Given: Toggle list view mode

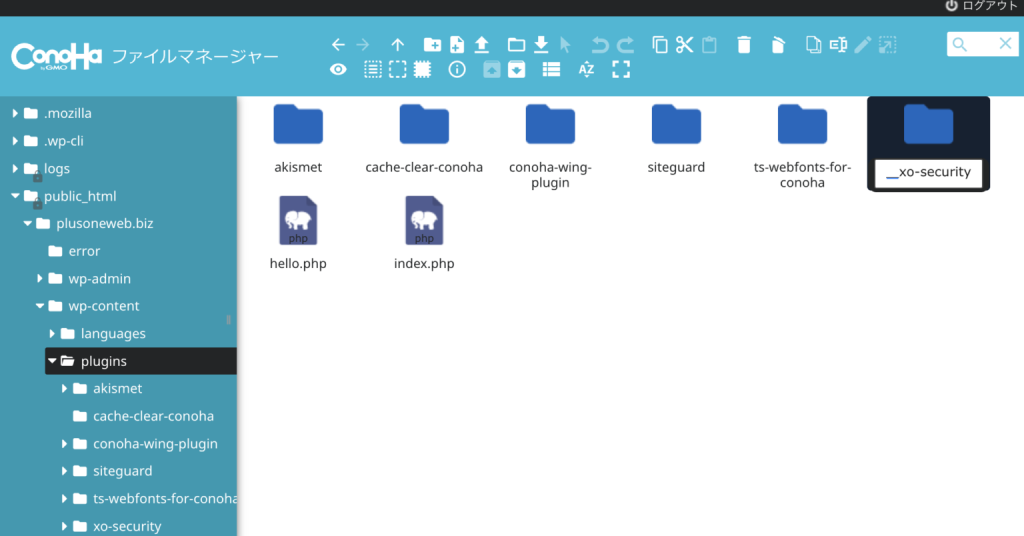Looking at the screenshot, I should click(x=550, y=70).
